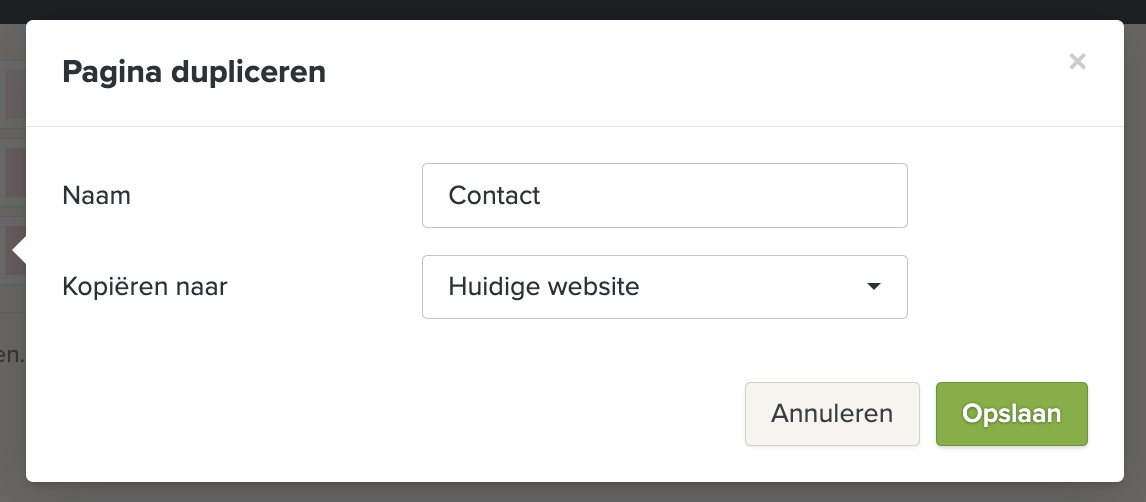
Task: Click the Pagina dupliceren title
Action: [x=194, y=72]
